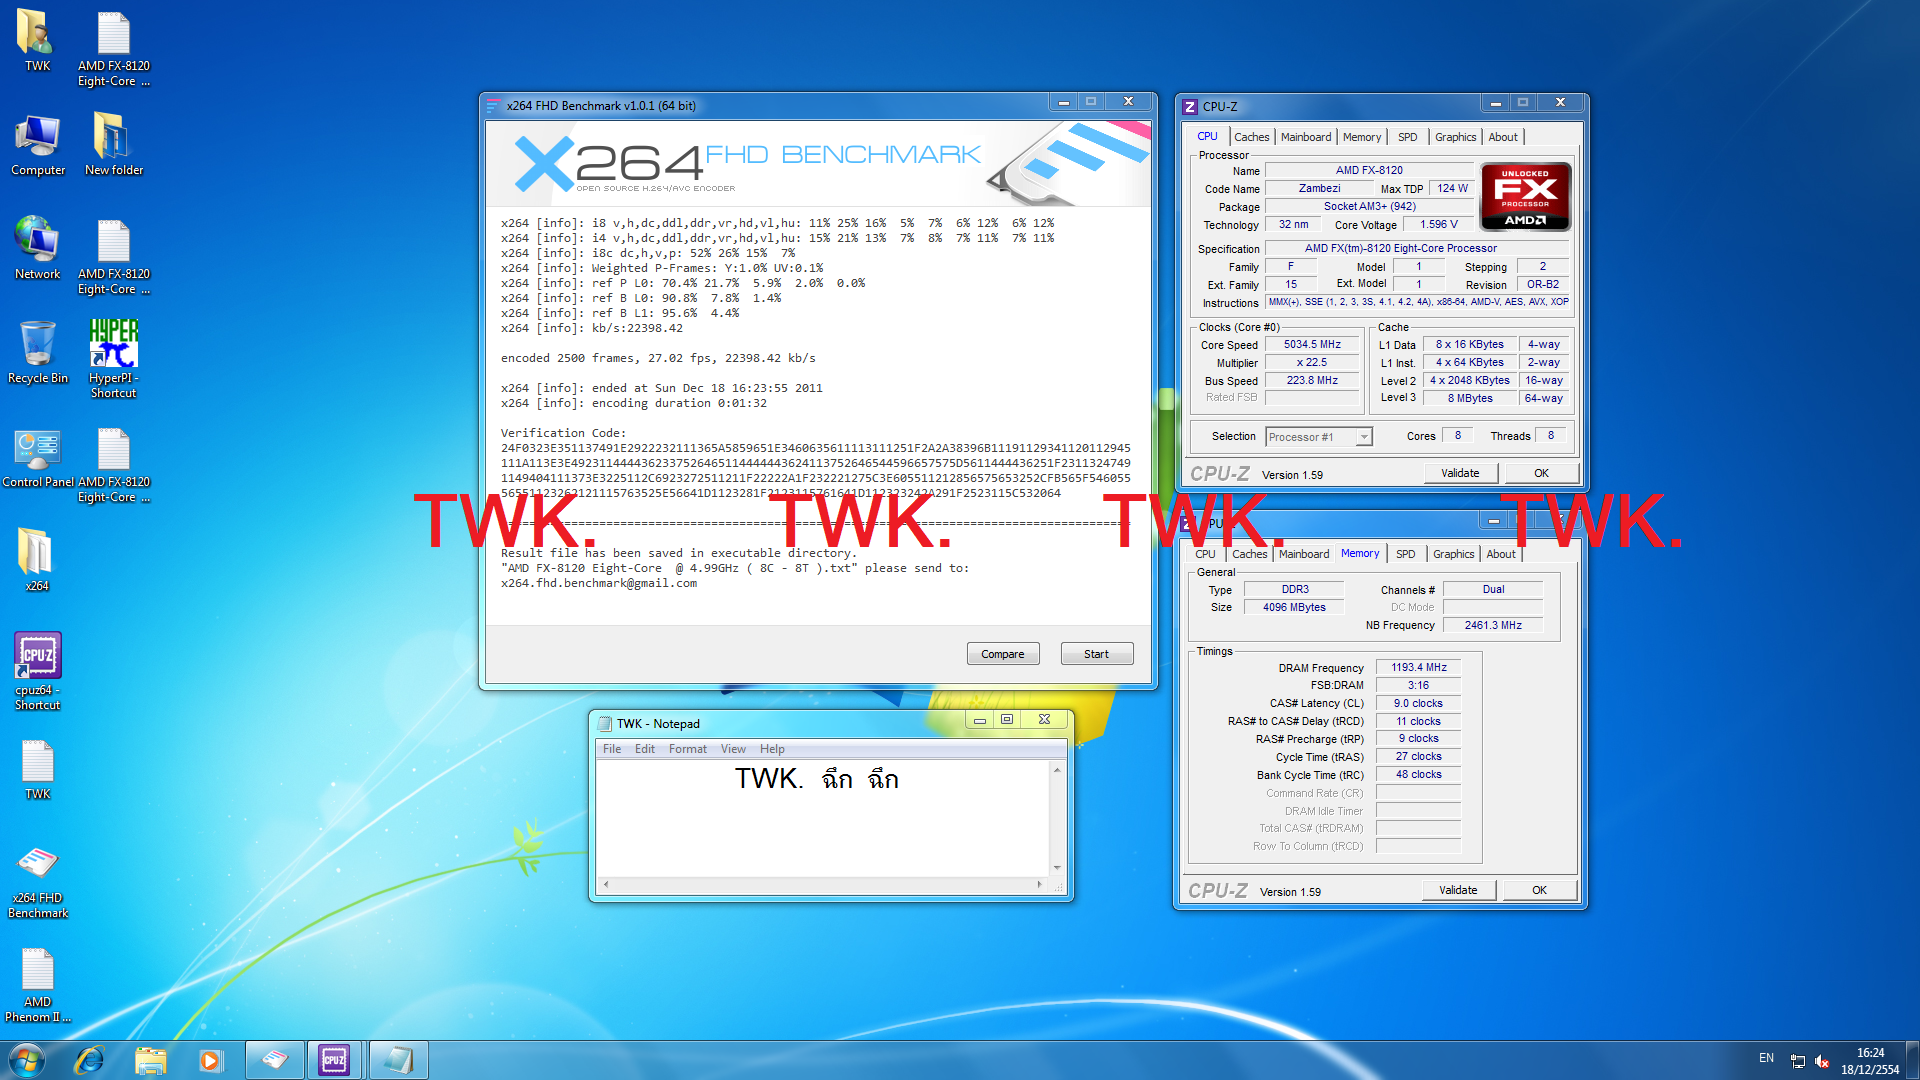This screenshot has height=1080, width=1920.
Task: Switch to the SPD tab in lower CPU-Z
Action: (1405, 554)
